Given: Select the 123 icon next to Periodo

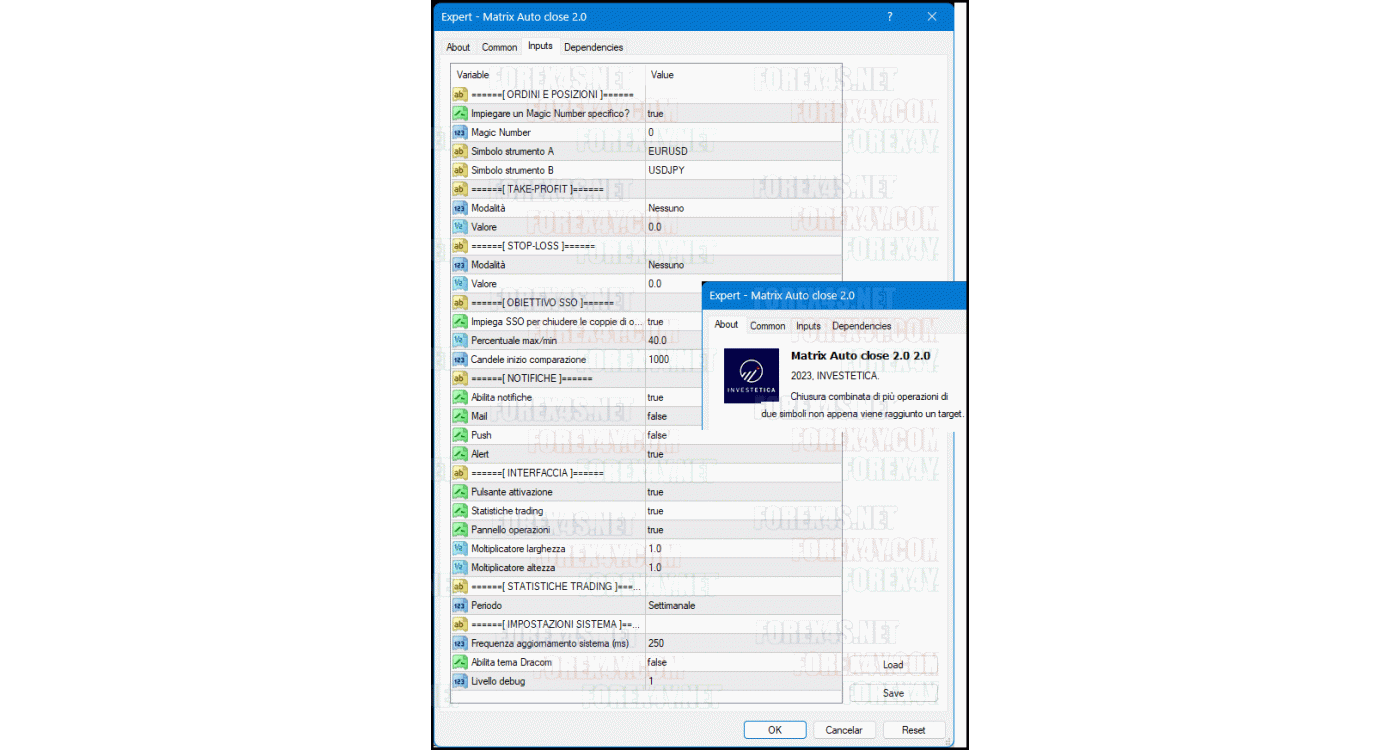Looking at the screenshot, I should point(460,605).
